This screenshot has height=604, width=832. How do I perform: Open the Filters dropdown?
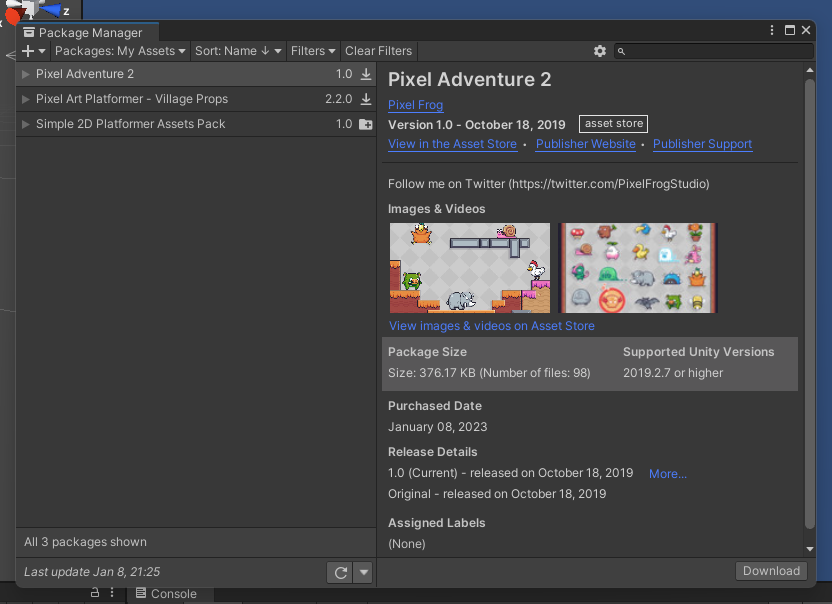pyautogui.click(x=313, y=51)
